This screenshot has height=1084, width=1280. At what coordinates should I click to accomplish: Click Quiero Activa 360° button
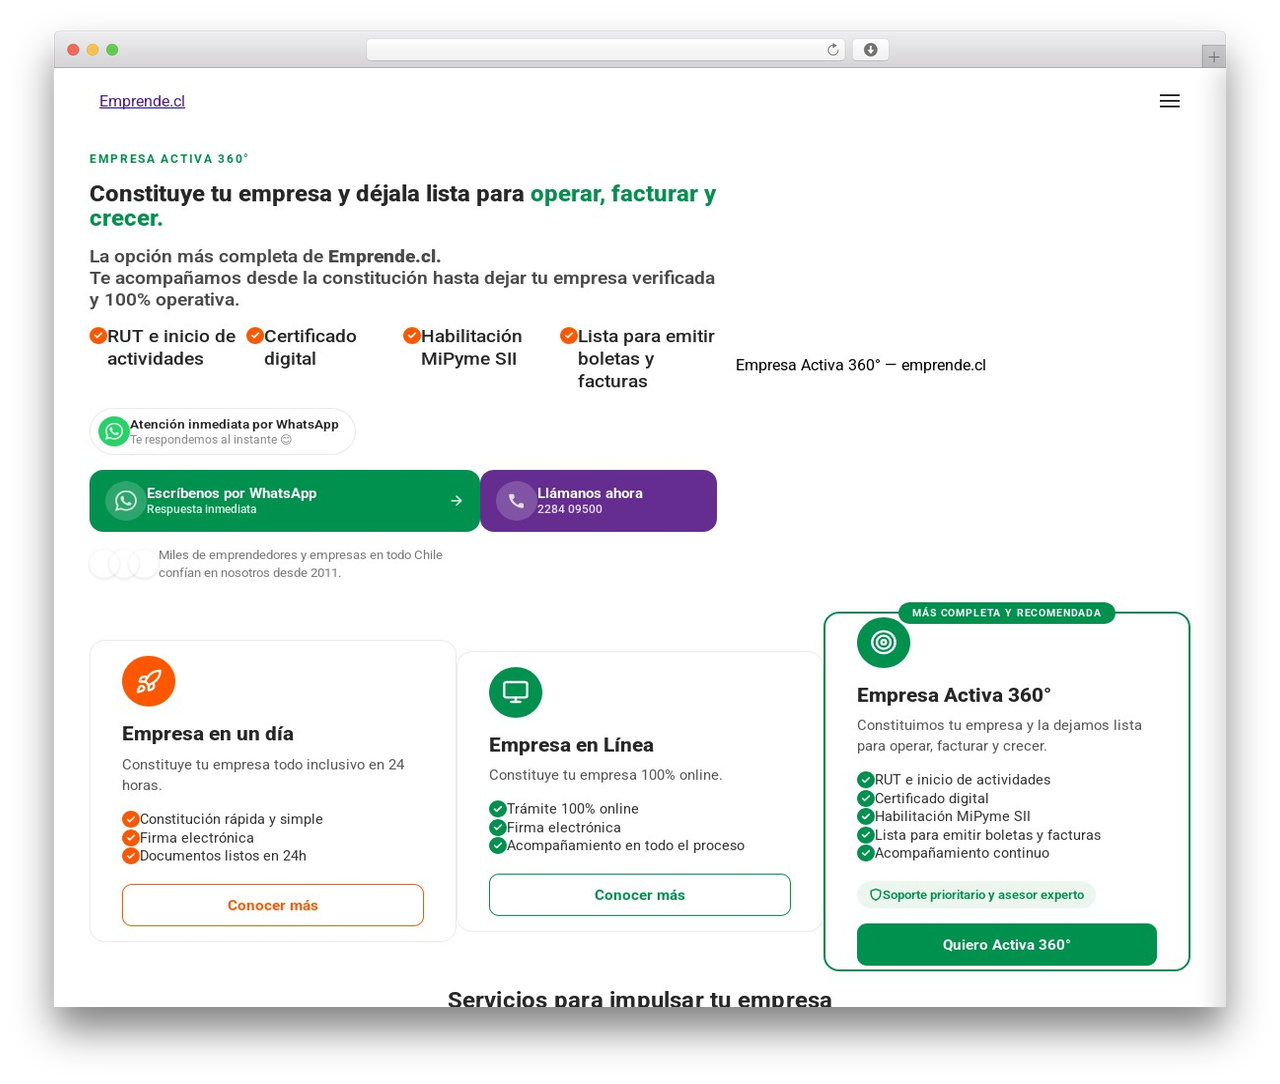click(x=1007, y=945)
